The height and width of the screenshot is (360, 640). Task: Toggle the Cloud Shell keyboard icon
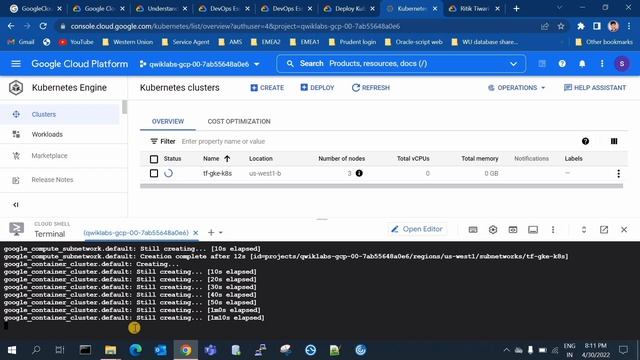pos(473,230)
